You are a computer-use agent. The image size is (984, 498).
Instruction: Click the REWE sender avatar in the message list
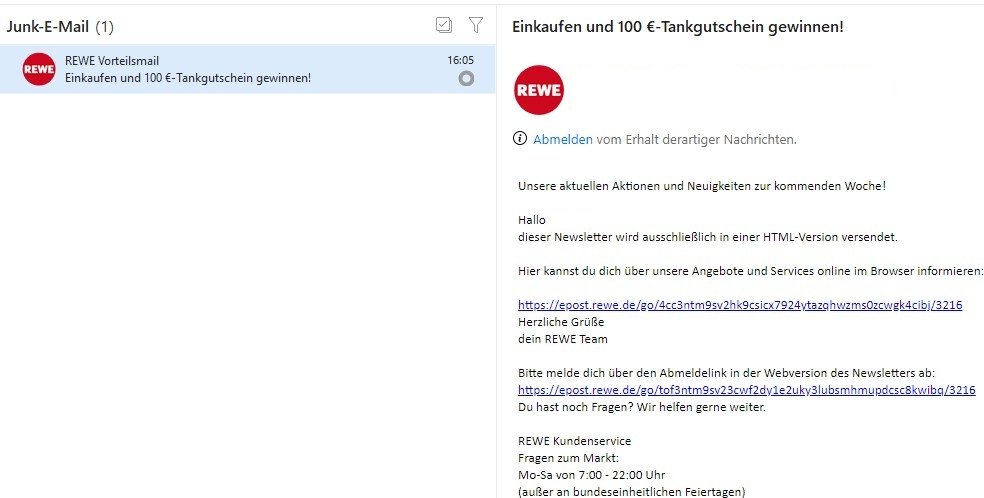39,69
